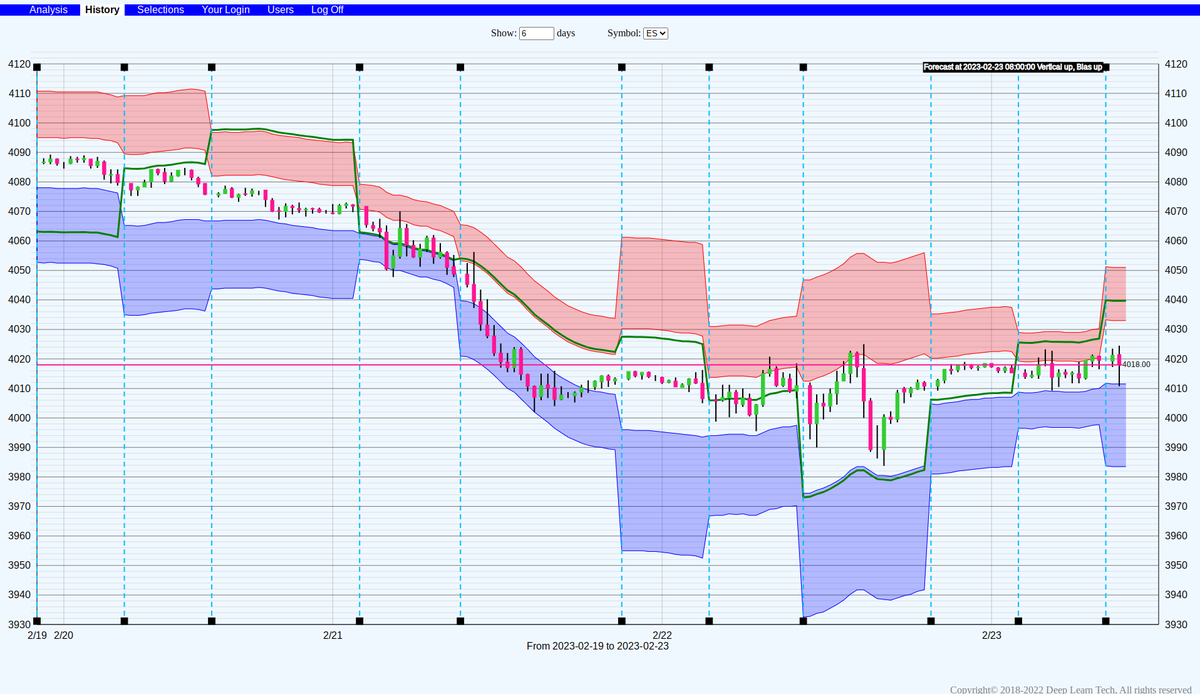Select the 4018.00 current price label

click(1136, 364)
